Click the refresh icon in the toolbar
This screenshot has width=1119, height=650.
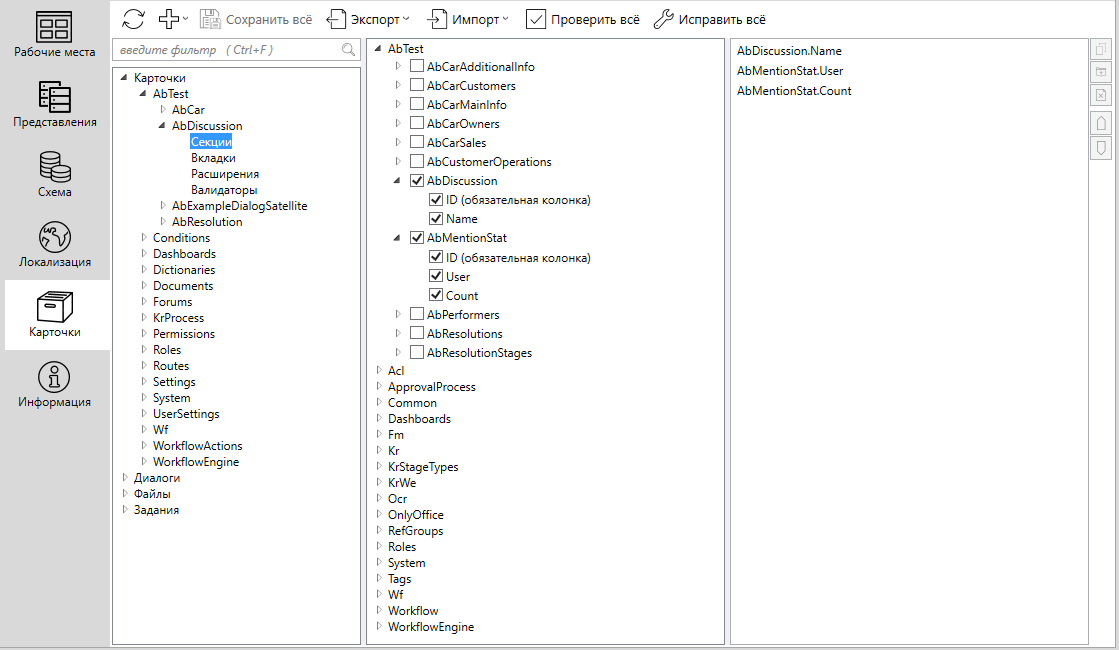pyautogui.click(x=133, y=19)
